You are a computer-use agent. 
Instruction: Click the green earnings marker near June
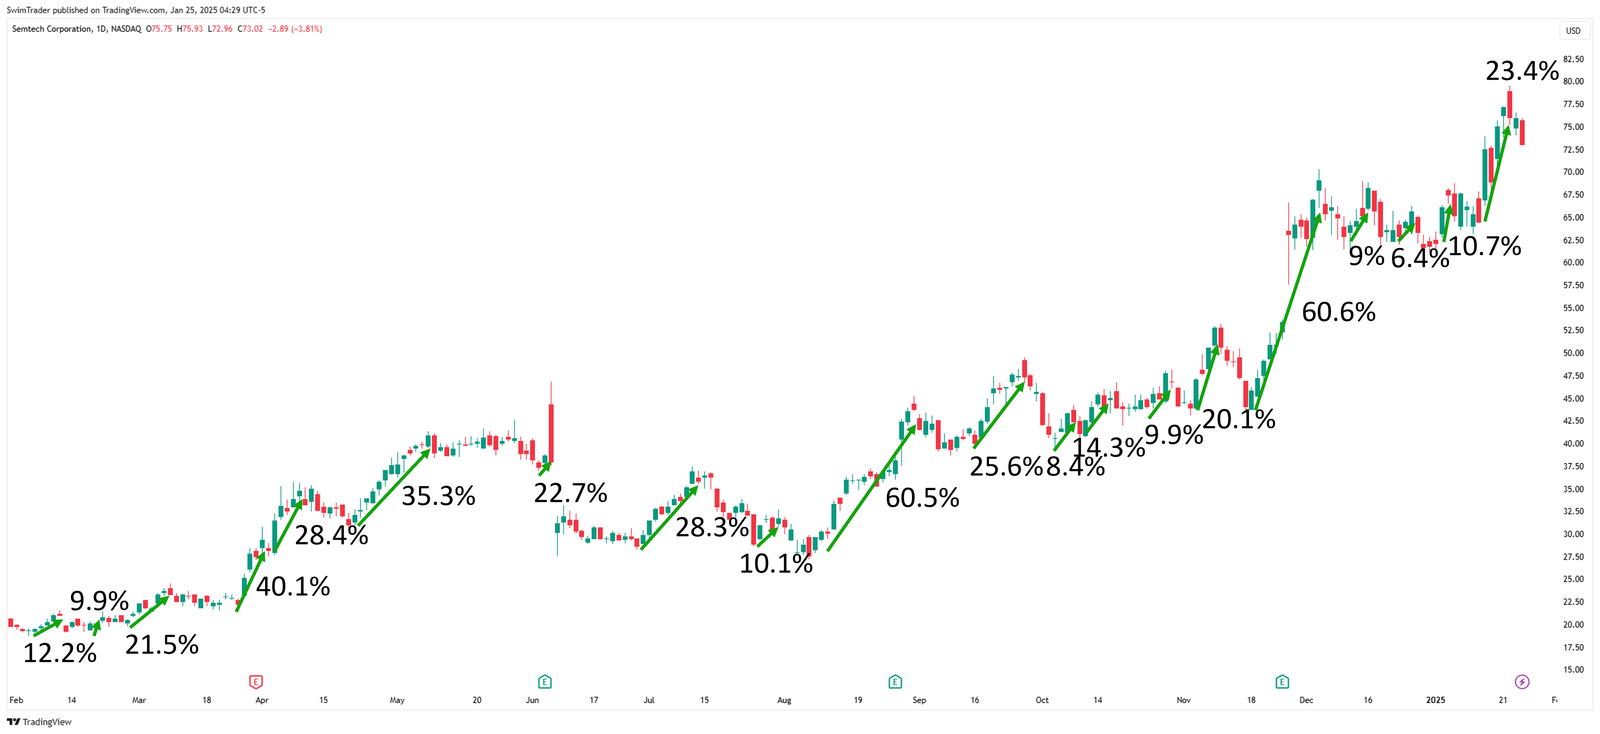pyautogui.click(x=545, y=682)
